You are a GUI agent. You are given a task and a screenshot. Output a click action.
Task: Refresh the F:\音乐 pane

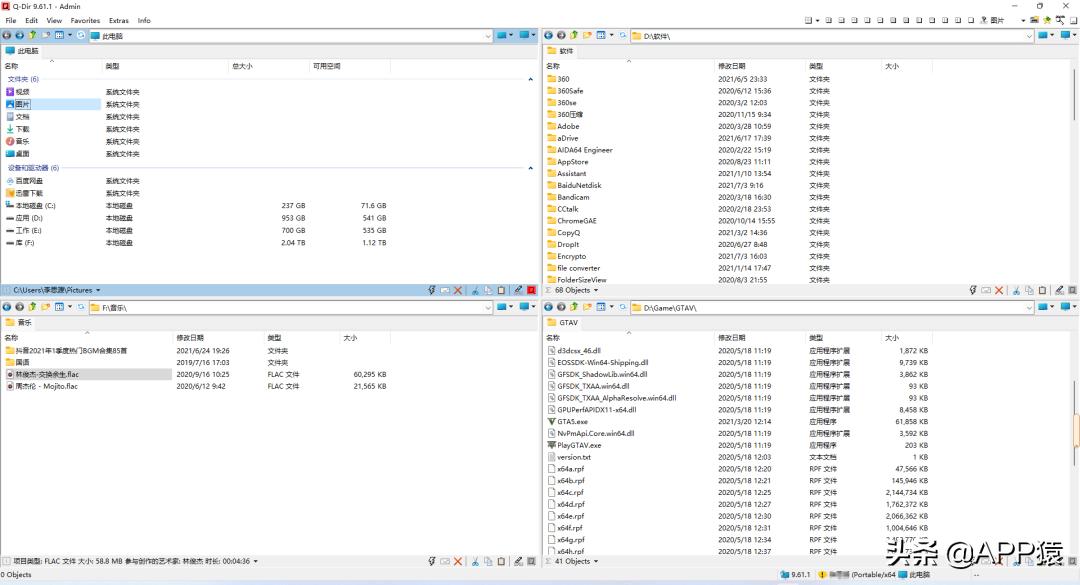pos(81,307)
